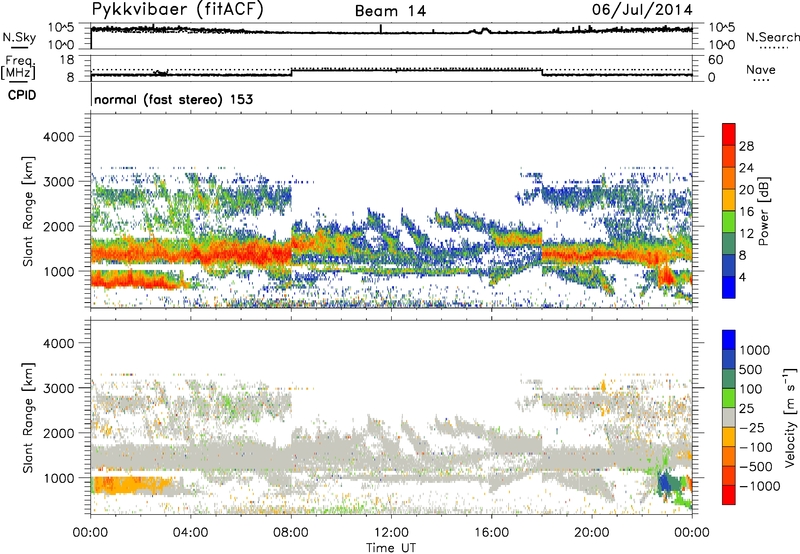Click the 1000 tick of velocity panel
This screenshot has height=554, width=800.
click(x=58, y=478)
